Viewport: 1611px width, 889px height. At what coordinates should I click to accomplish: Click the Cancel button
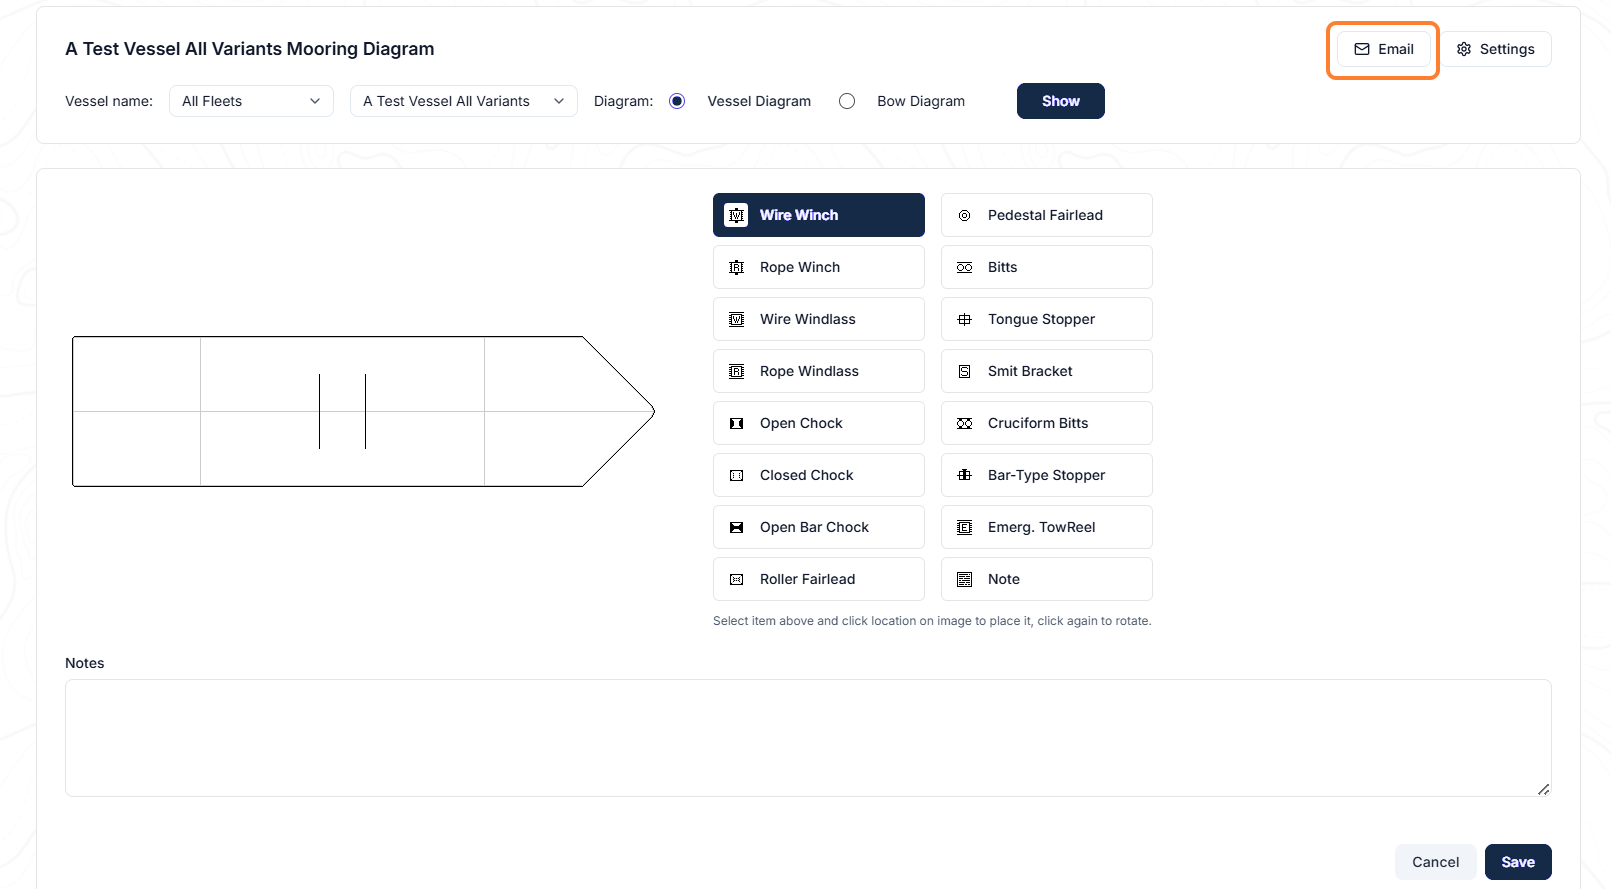[1435, 862]
